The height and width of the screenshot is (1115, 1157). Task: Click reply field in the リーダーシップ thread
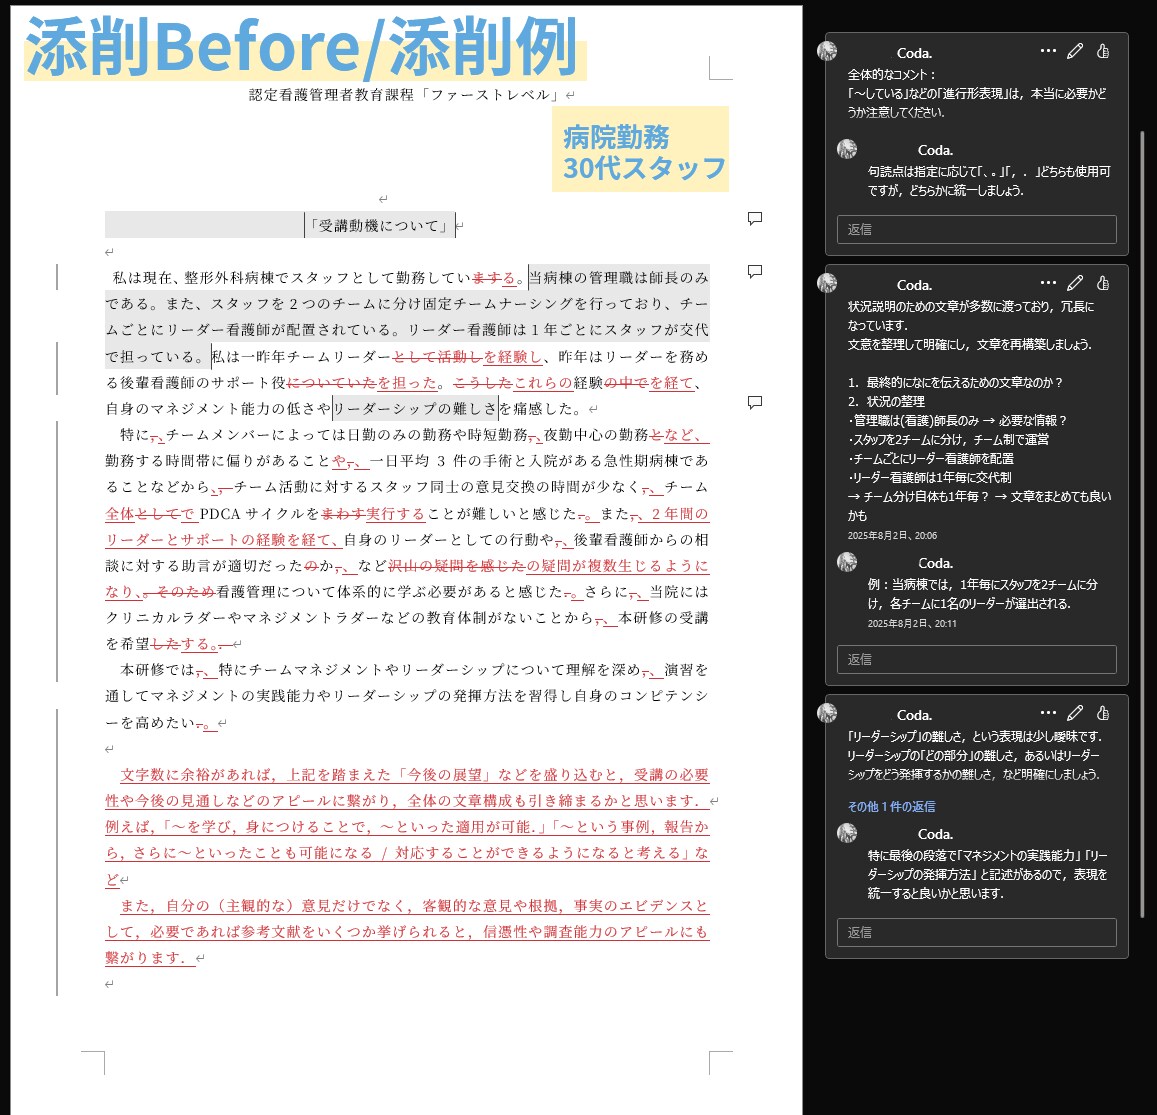tap(976, 932)
